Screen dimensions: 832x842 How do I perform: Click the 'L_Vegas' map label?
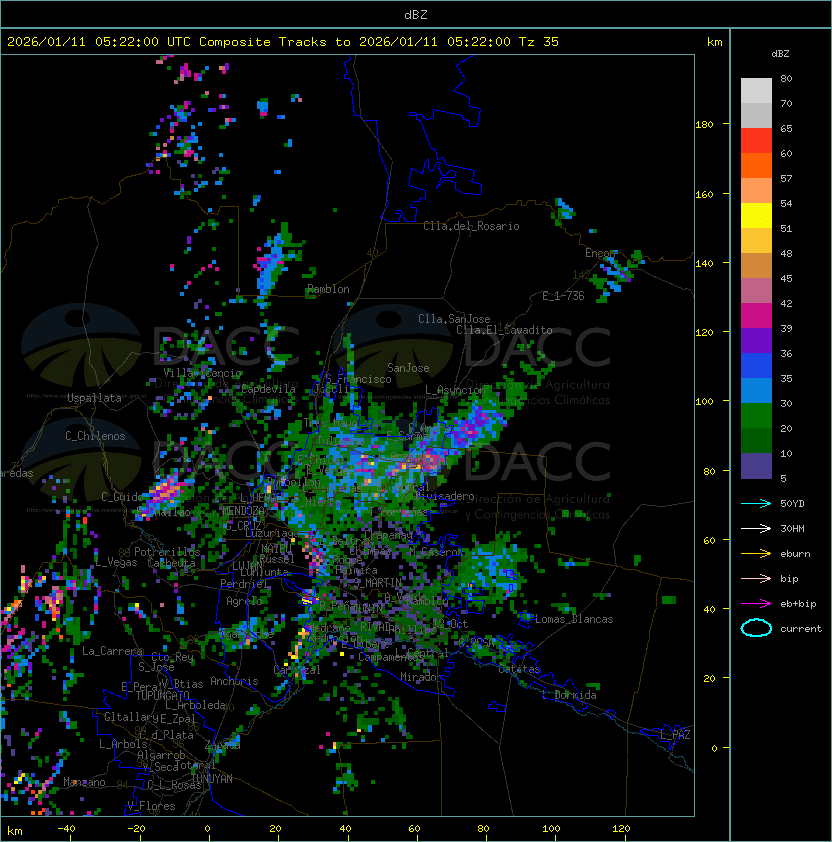coord(116,562)
